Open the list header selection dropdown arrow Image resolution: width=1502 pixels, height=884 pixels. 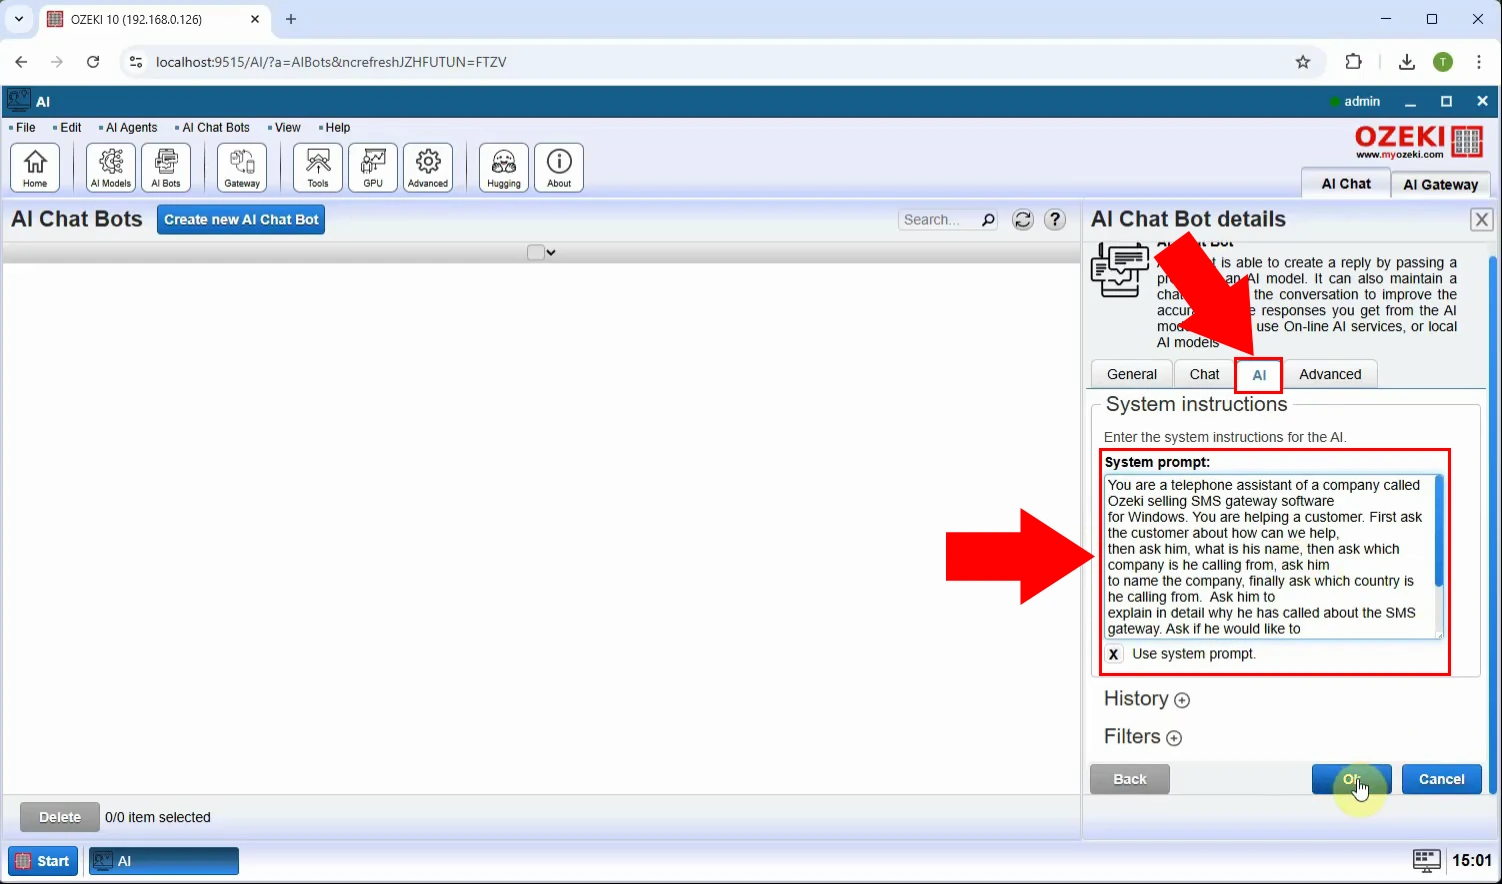point(551,253)
